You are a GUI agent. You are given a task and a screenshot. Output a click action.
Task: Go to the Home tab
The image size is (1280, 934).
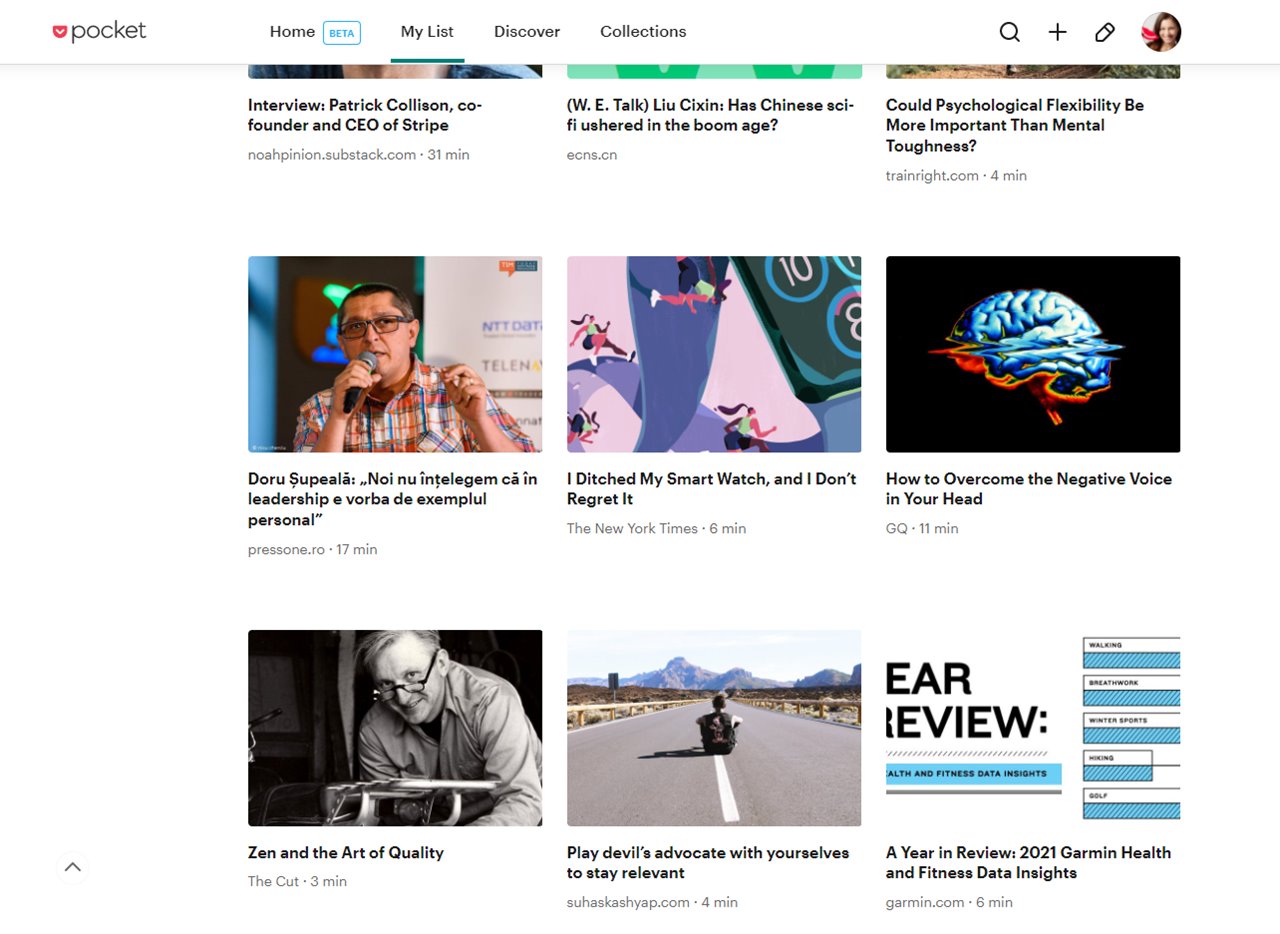tap(292, 32)
